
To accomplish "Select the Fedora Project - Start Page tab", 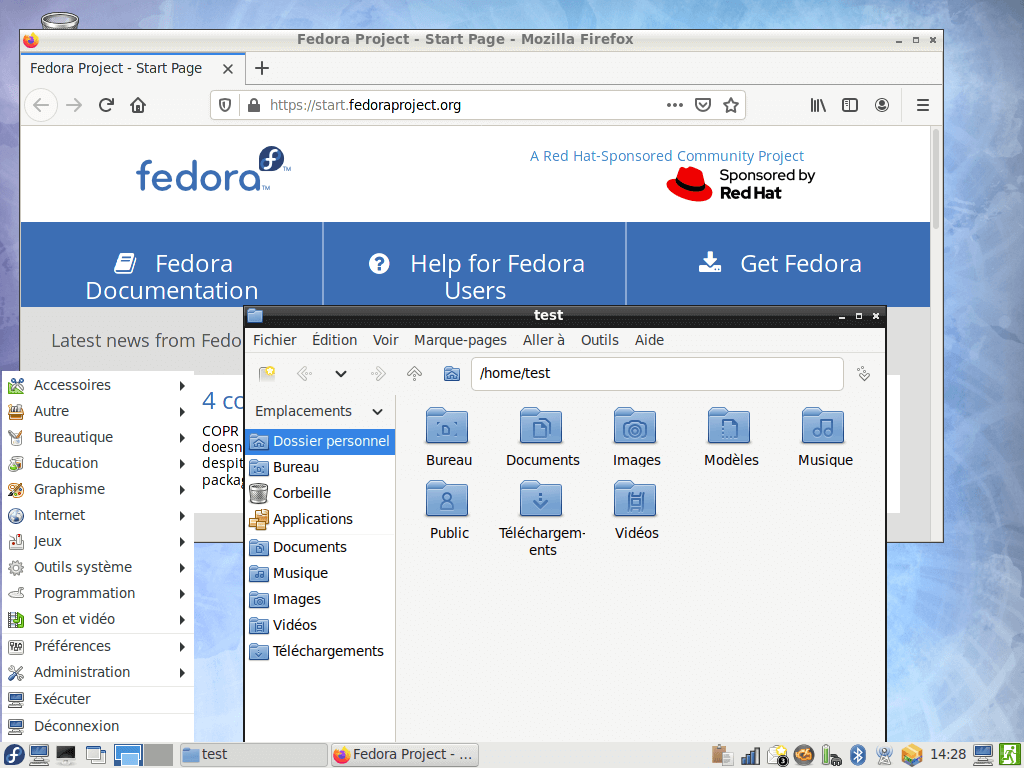I will click(x=133, y=69).
